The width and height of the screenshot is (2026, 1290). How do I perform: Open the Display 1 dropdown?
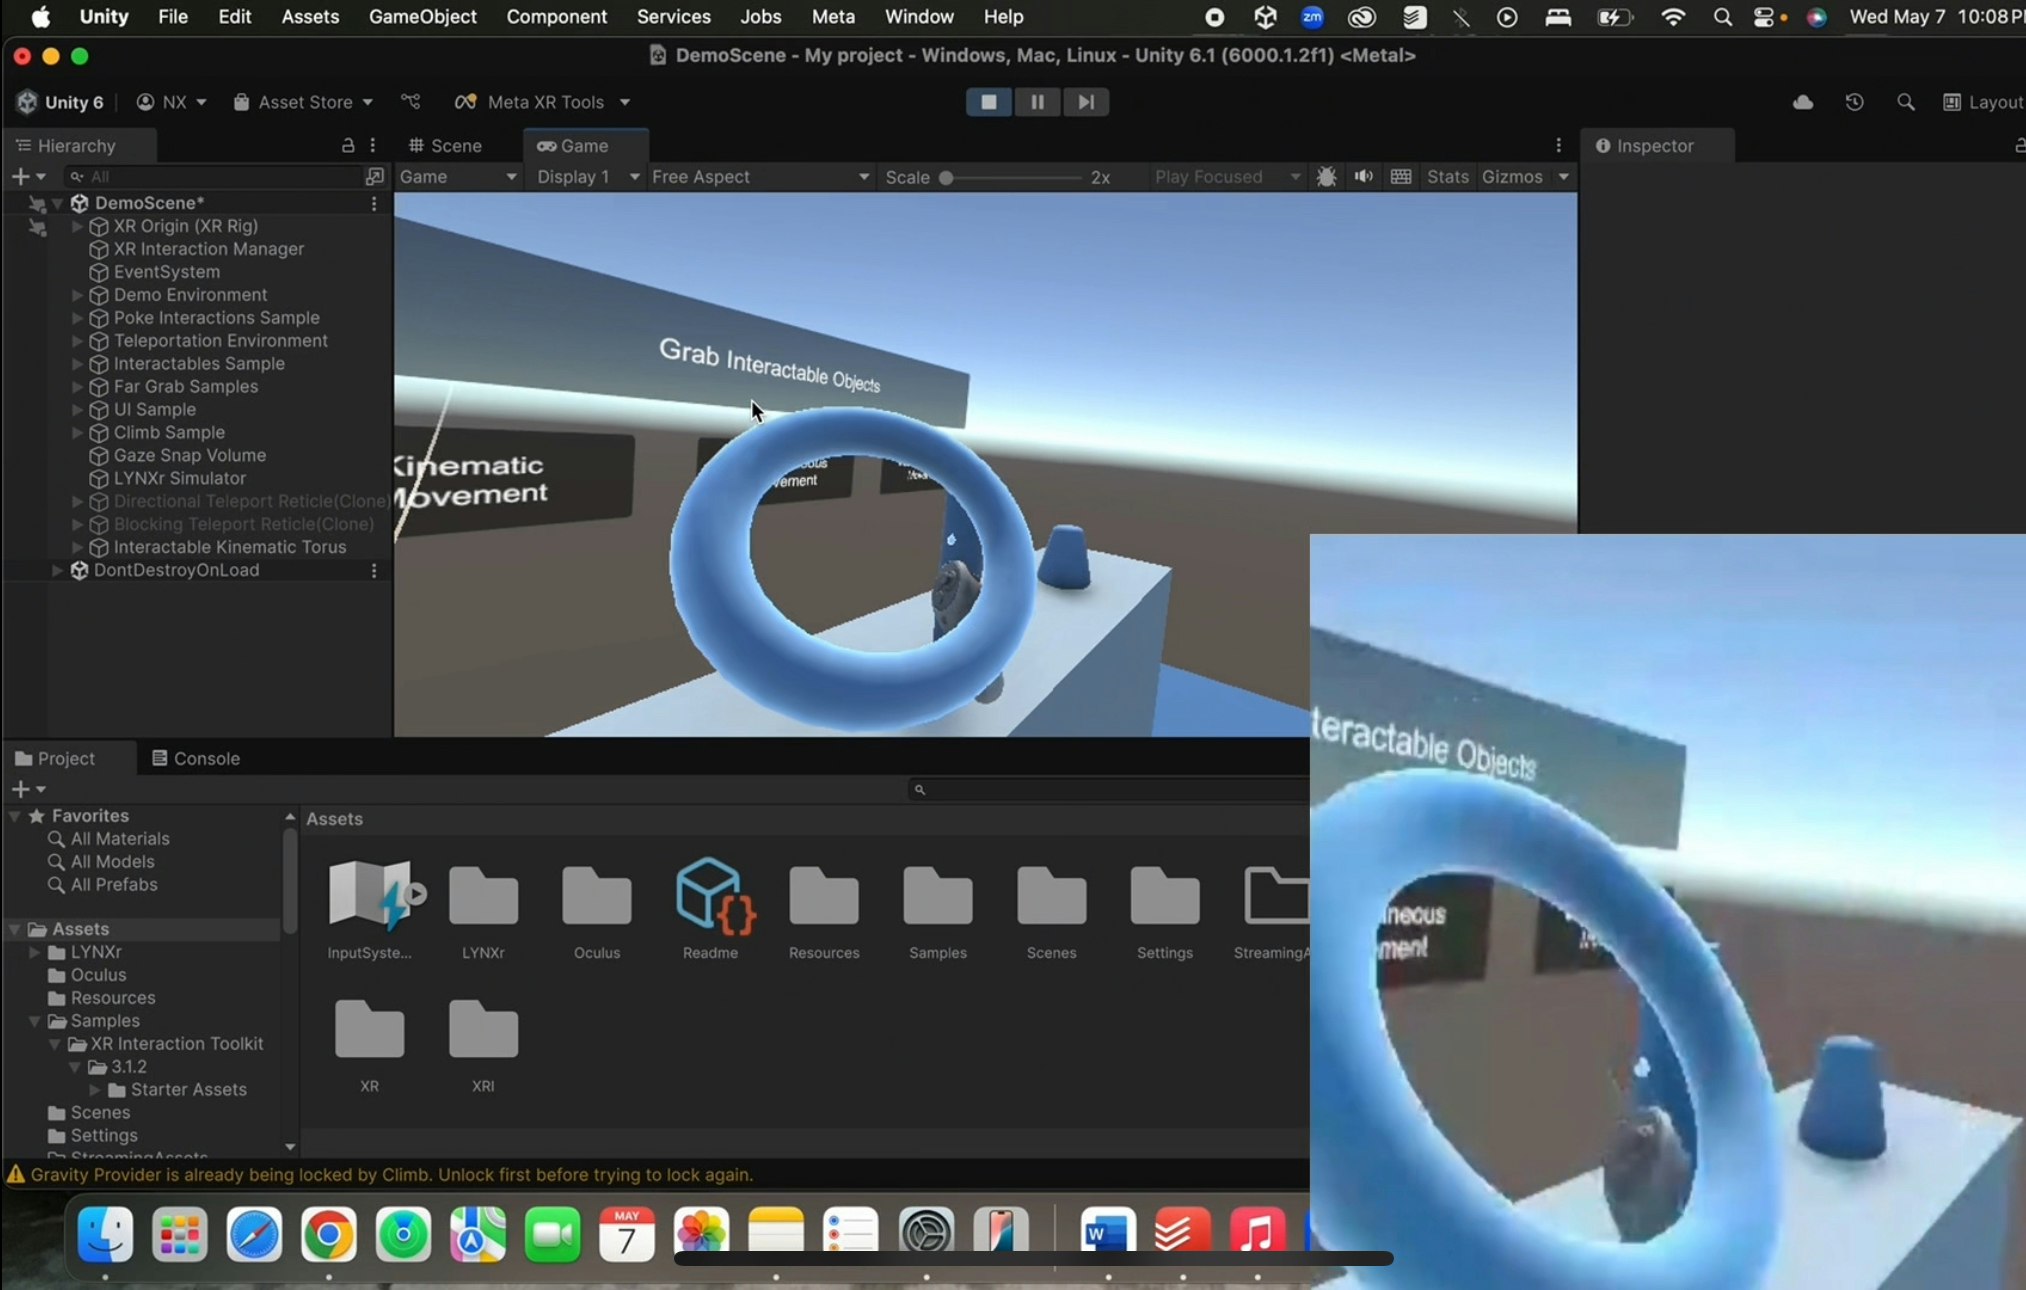click(x=587, y=176)
